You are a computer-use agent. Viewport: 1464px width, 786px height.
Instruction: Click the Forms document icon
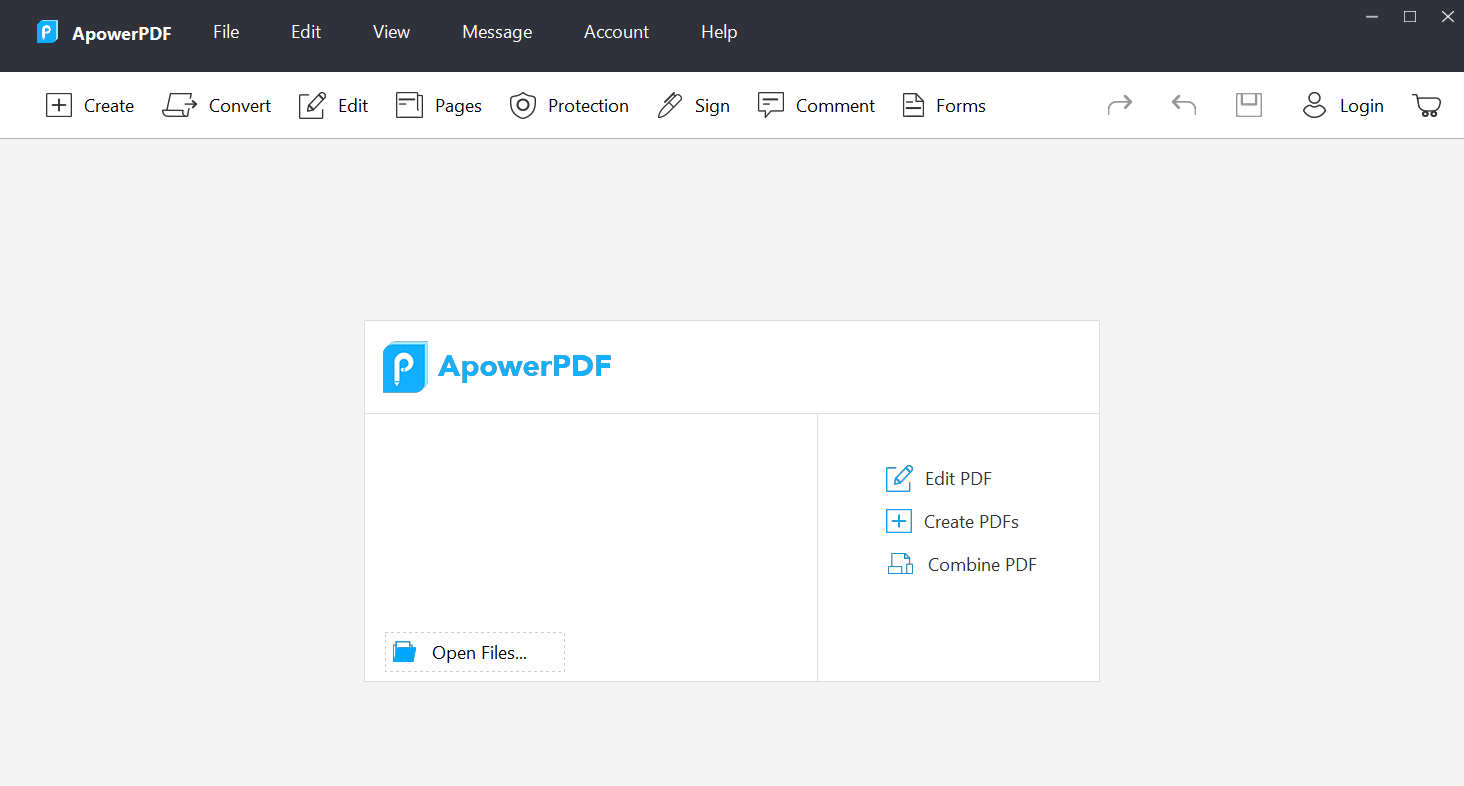[913, 105]
